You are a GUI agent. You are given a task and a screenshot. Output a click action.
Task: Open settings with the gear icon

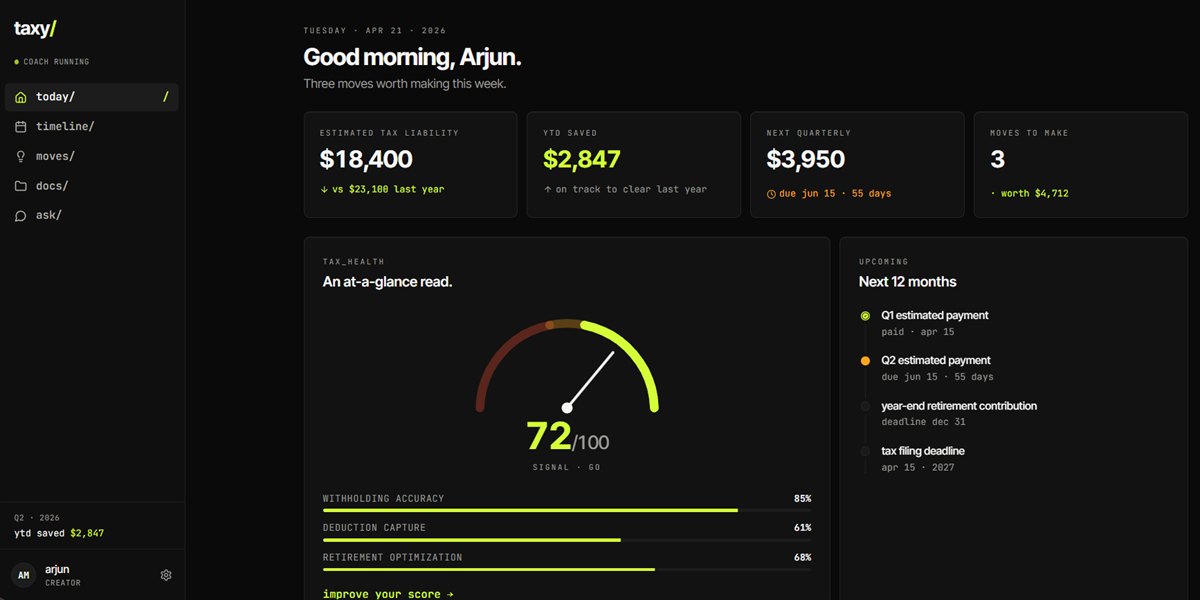click(166, 575)
